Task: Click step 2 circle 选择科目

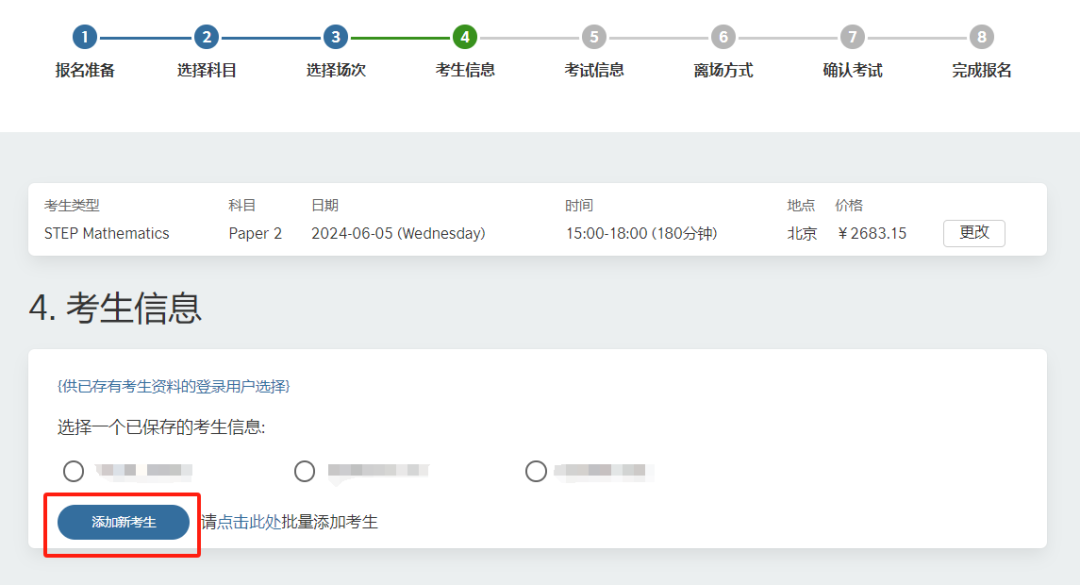Action: [207, 37]
